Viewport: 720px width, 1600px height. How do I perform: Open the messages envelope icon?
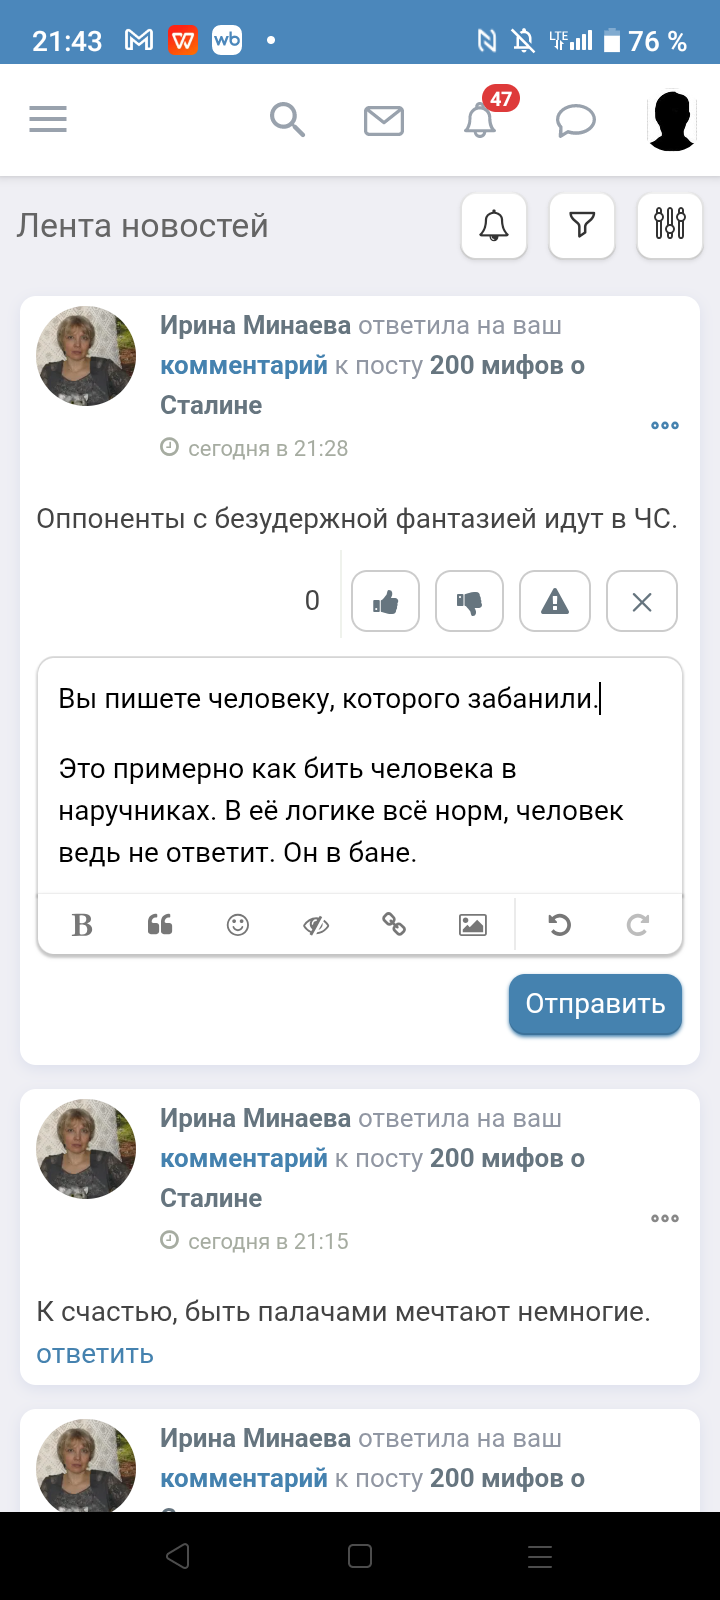[383, 121]
